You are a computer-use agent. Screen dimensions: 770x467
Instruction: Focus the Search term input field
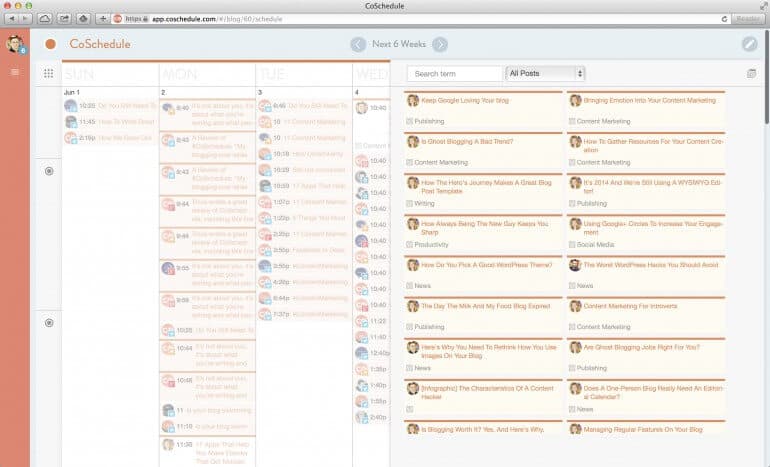pos(454,74)
